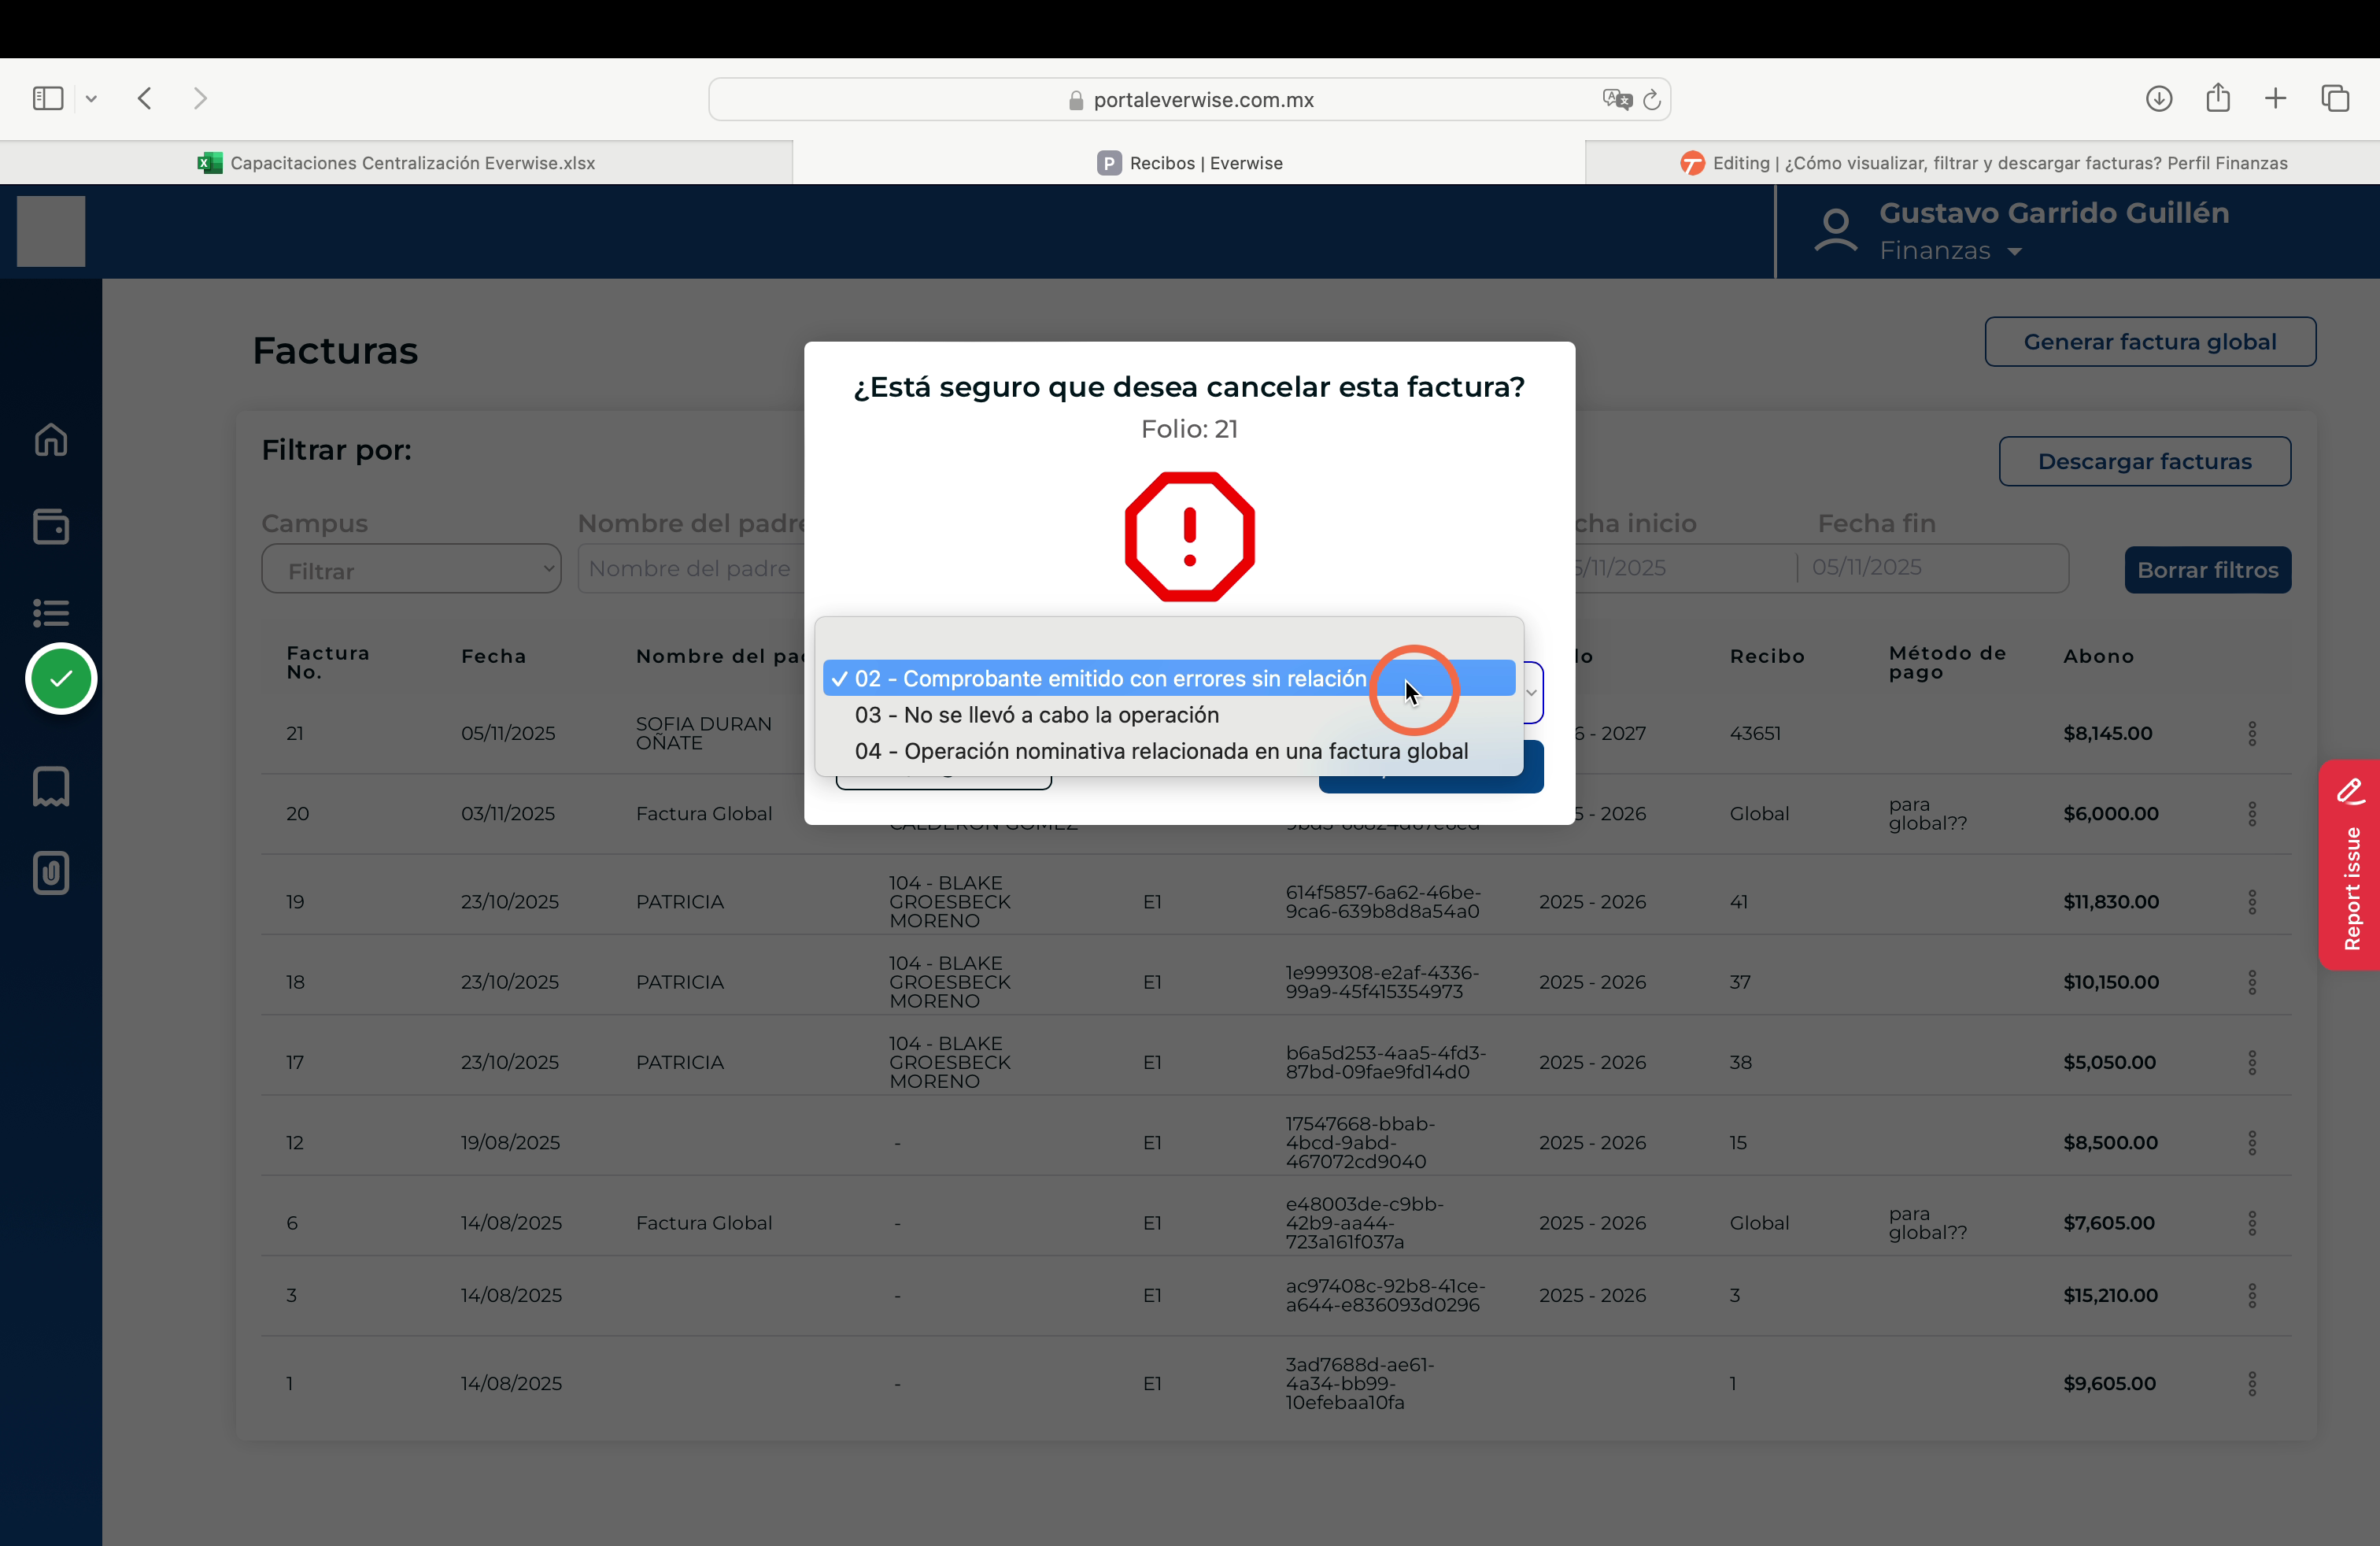Switch to the Editing ¿Cómo visualizar tab

tap(1983, 163)
